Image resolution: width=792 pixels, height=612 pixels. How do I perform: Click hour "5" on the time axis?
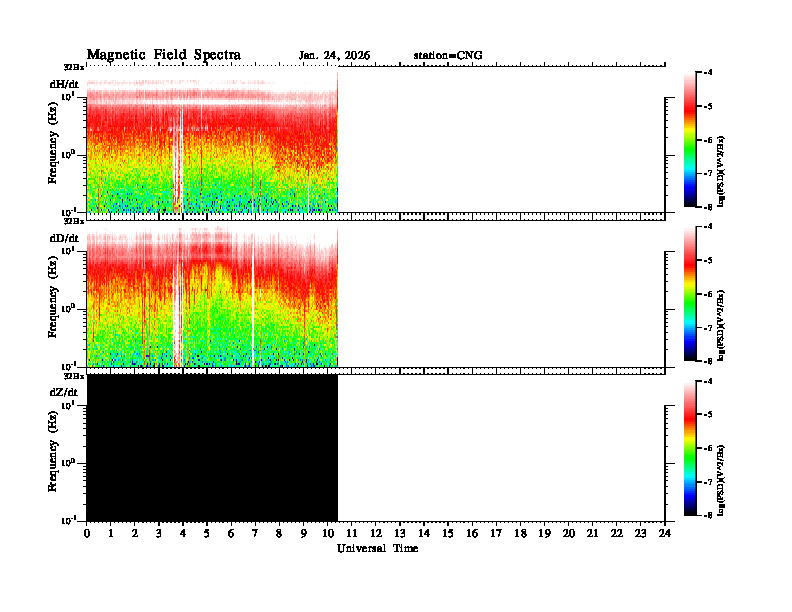click(x=207, y=534)
